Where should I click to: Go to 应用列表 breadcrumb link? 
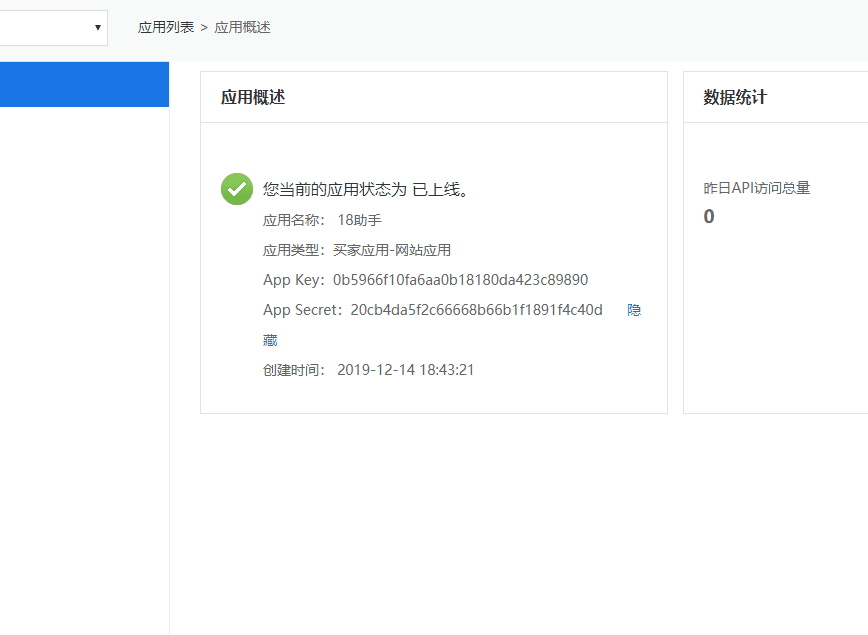click(166, 28)
